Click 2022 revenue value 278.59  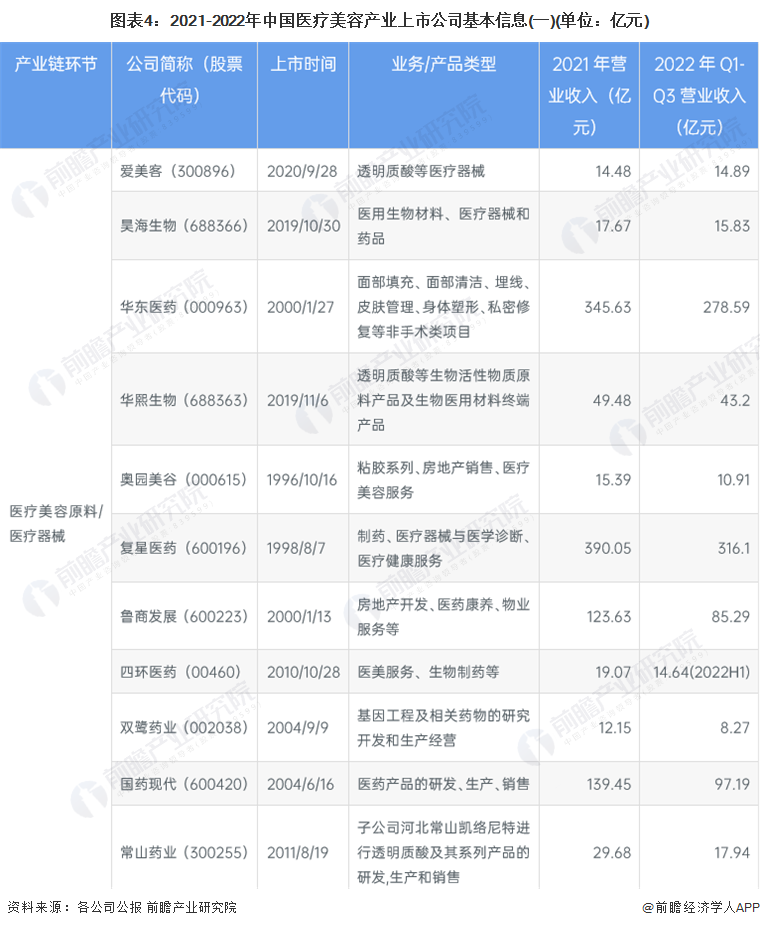[x=726, y=307]
